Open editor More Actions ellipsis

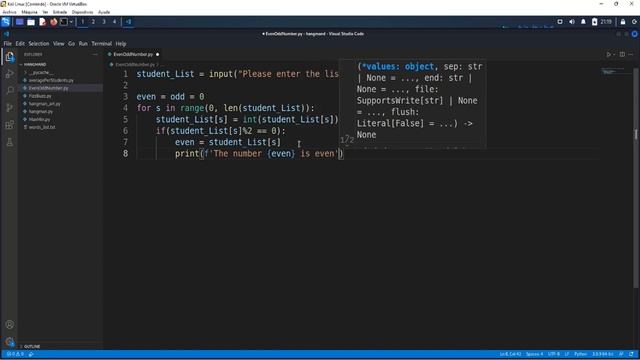tap(631, 54)
